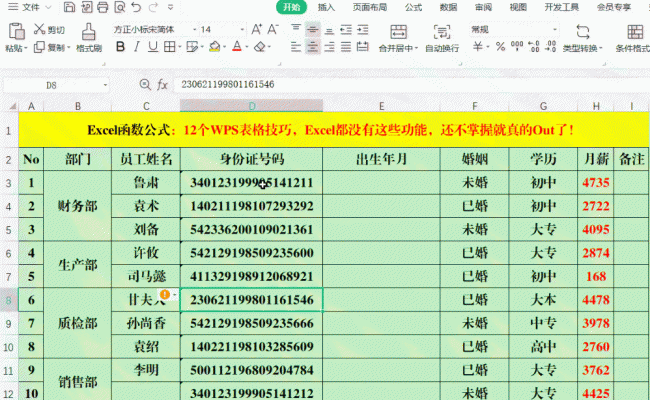
Task: Click the eraser clear formatting icon
Action: (x=260, y=47)
